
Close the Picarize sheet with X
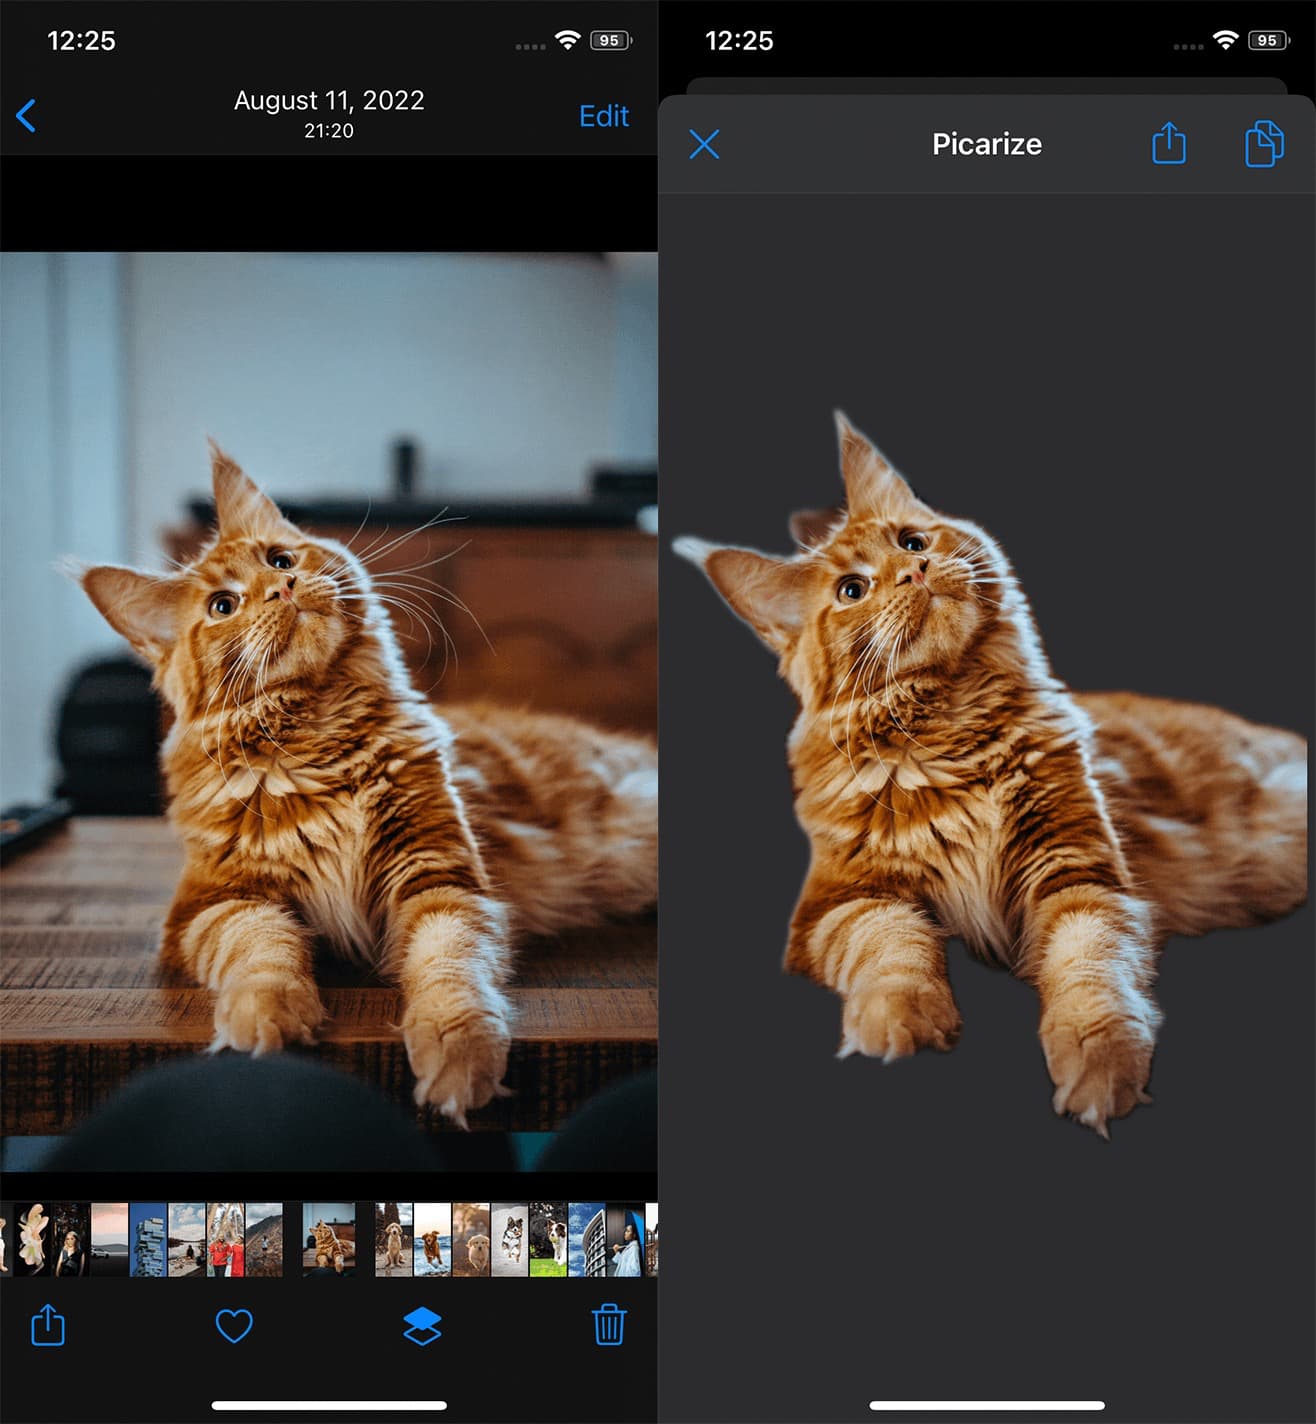704,144
